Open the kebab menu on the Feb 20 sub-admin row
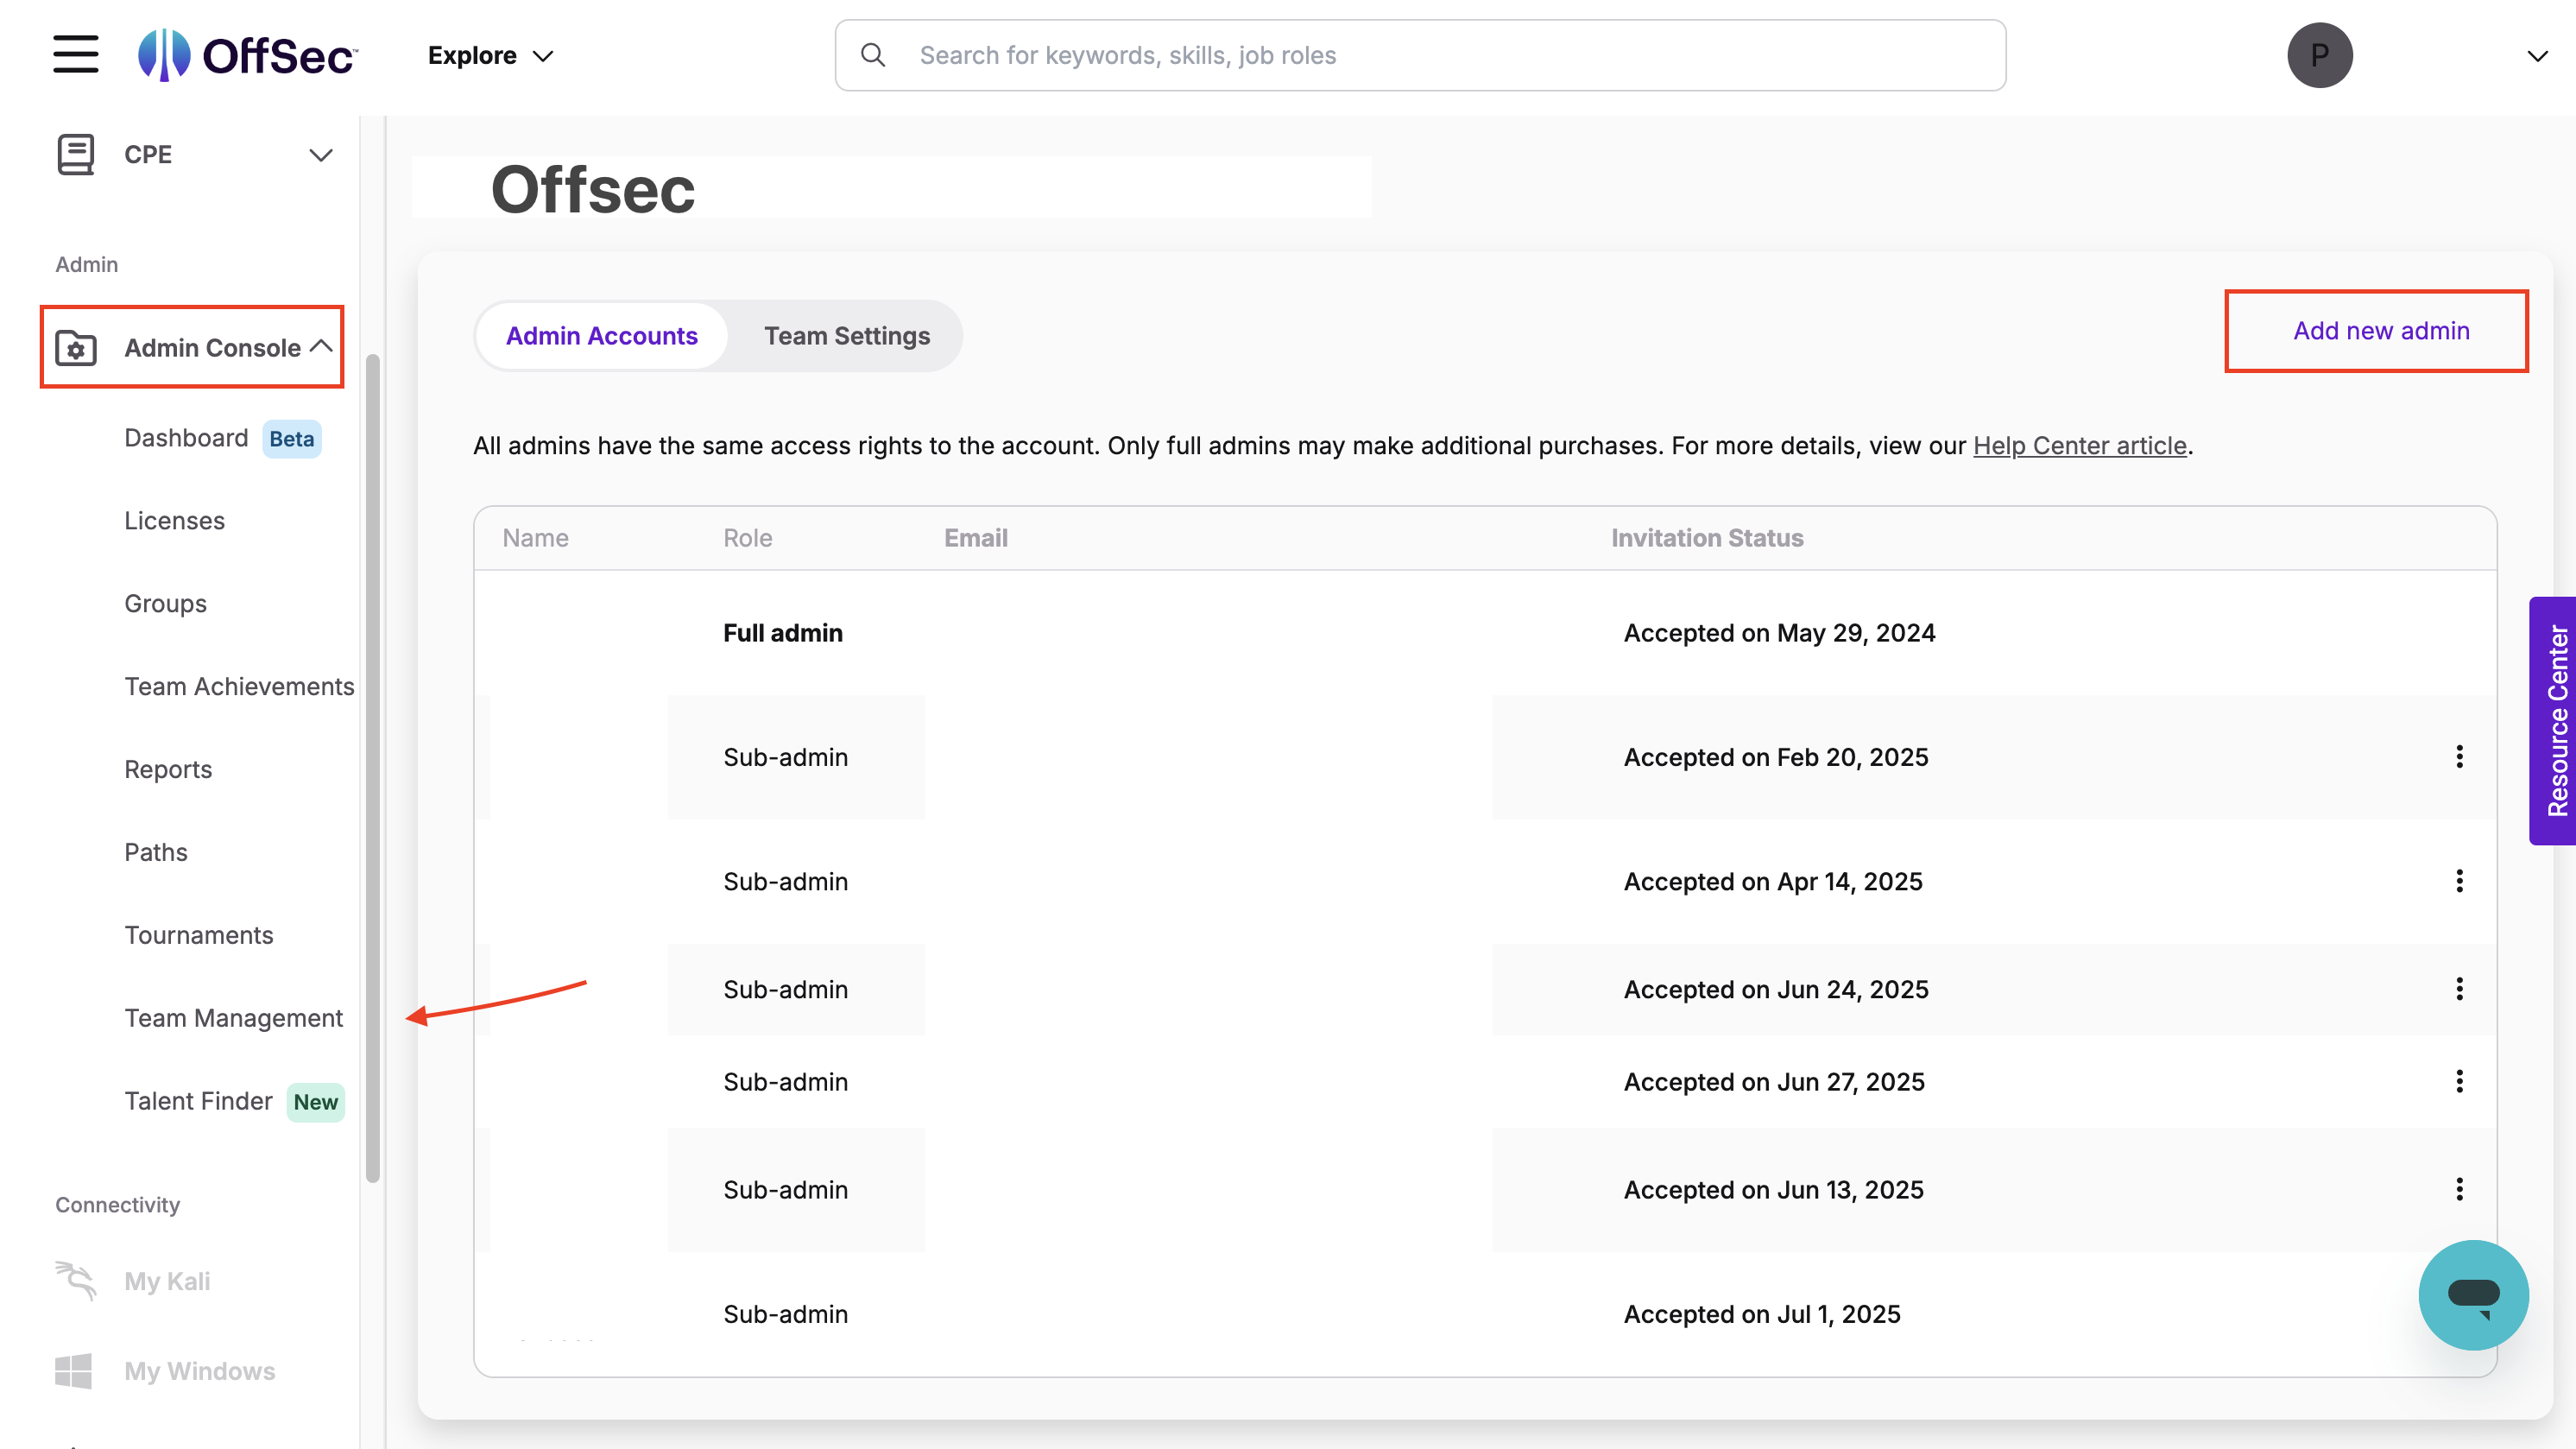The width and height of the screenshot is (2576, 1449). [x=2460, y=757]
